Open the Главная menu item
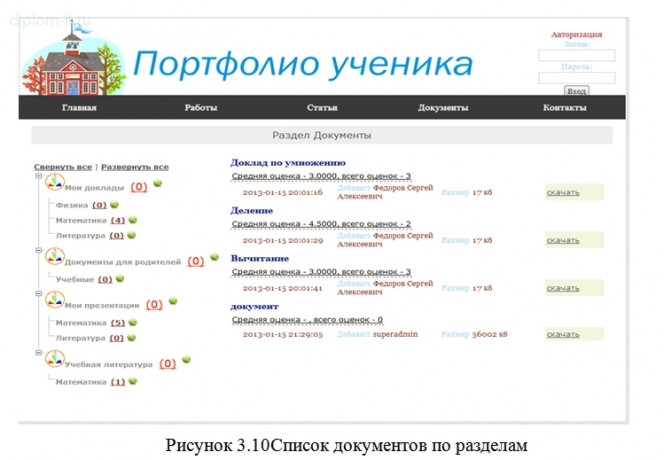This screenshot has width=664, height=460. [79, 108]
